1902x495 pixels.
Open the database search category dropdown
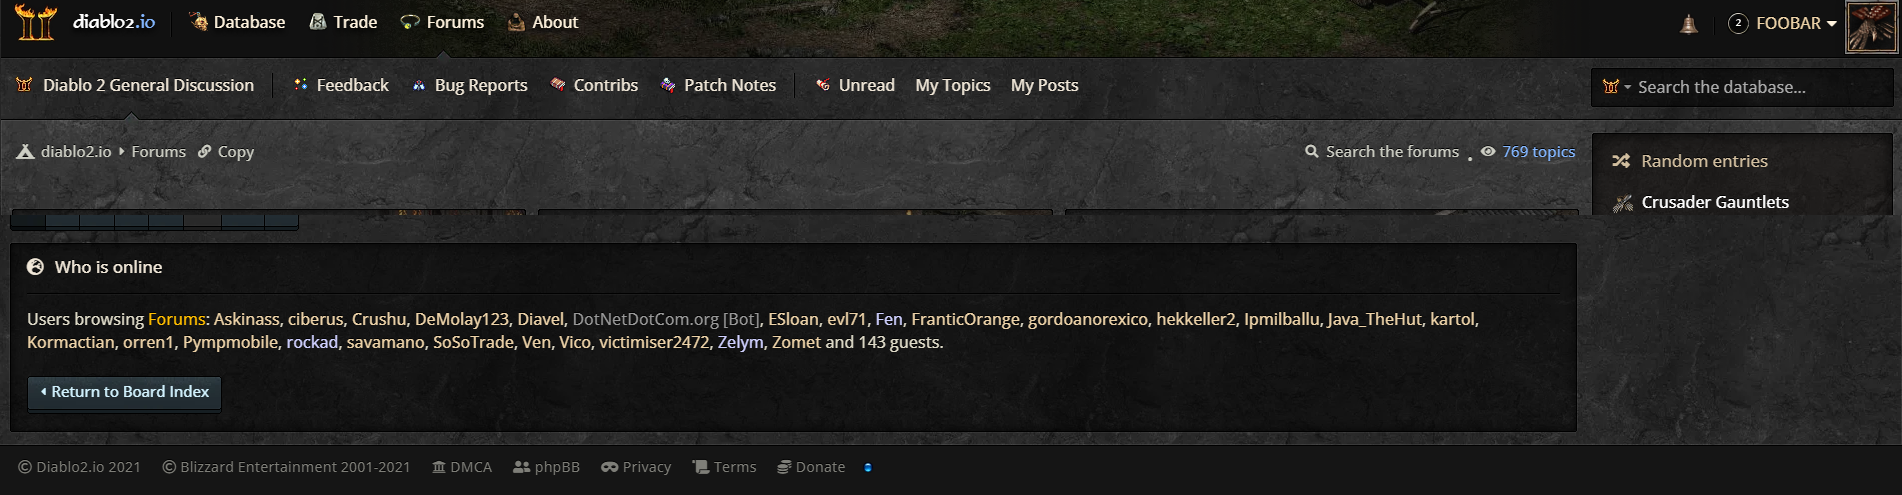pos(1616,87)
